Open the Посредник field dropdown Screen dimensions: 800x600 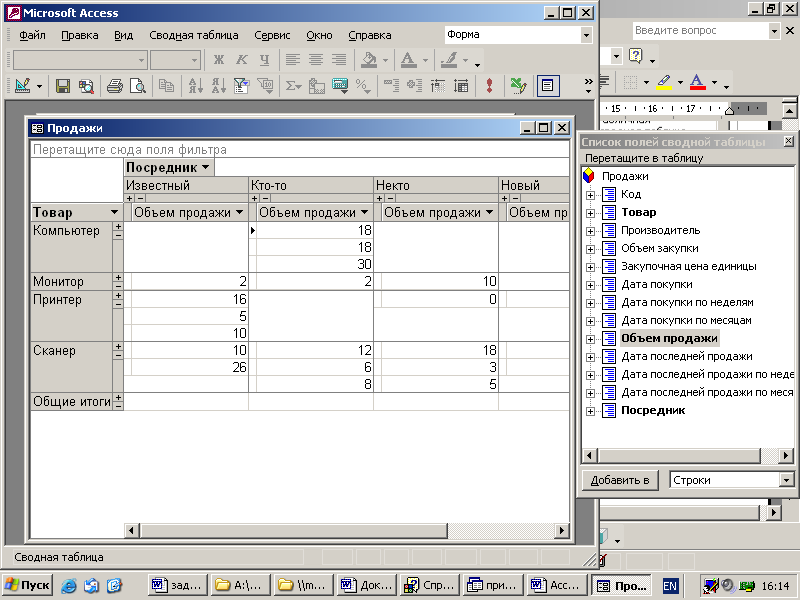[205, 167]
